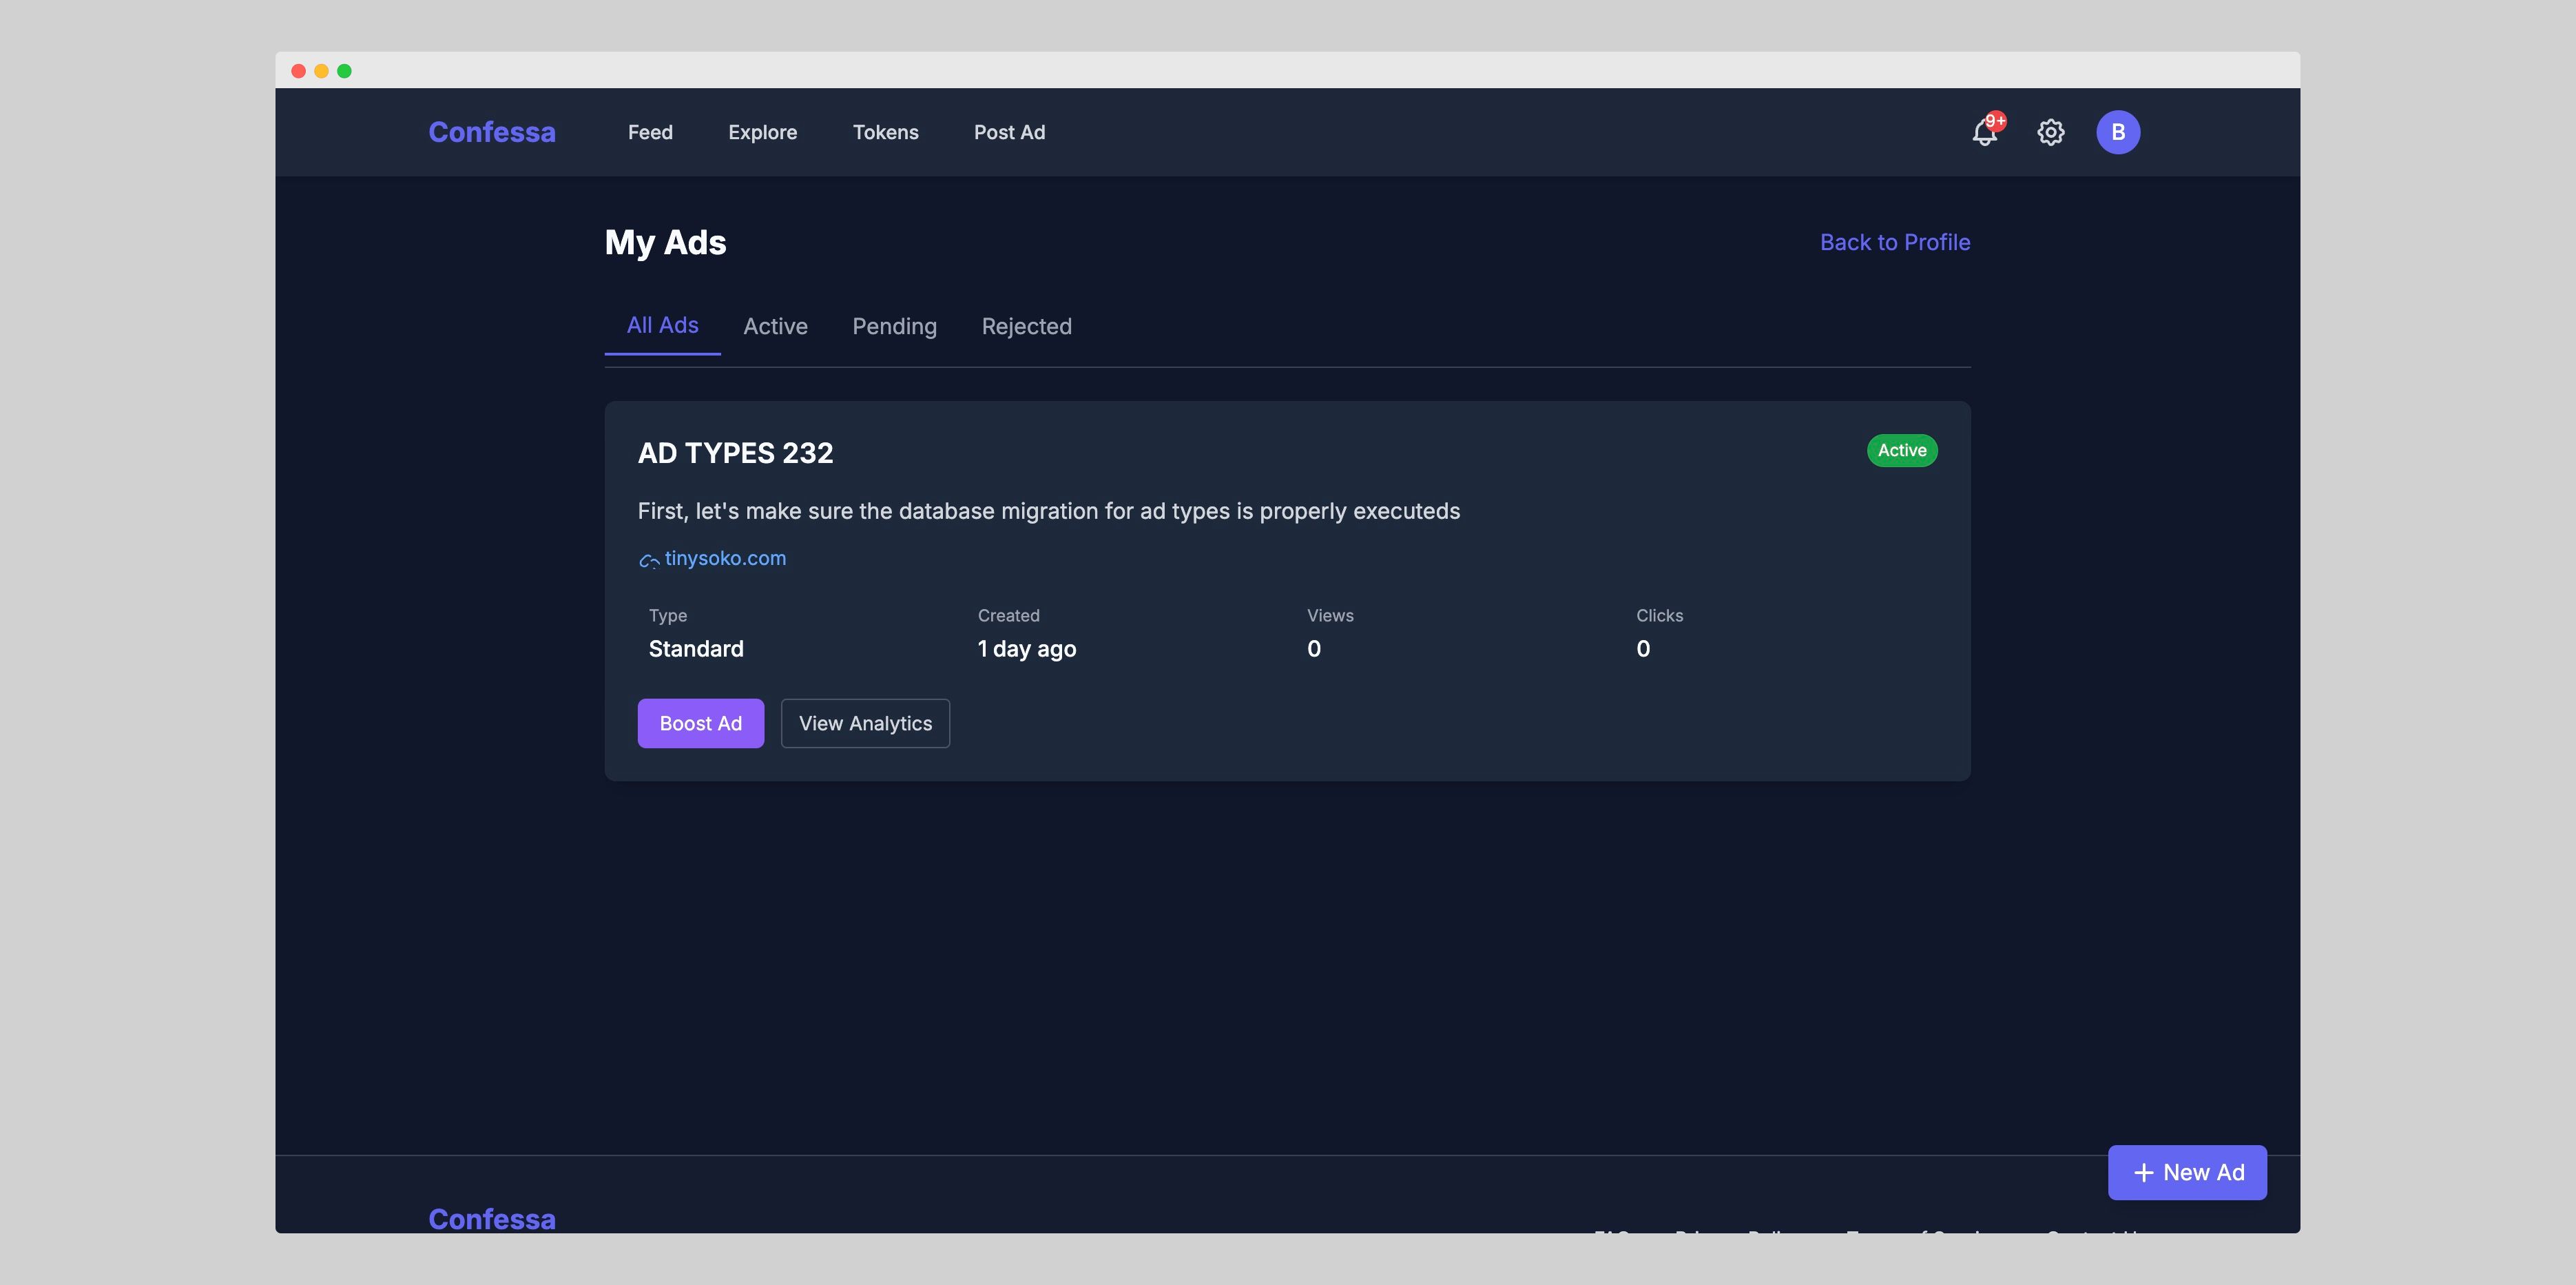Switch to the All Ads tab
2576x1285 pixels.
pos(662,325)
